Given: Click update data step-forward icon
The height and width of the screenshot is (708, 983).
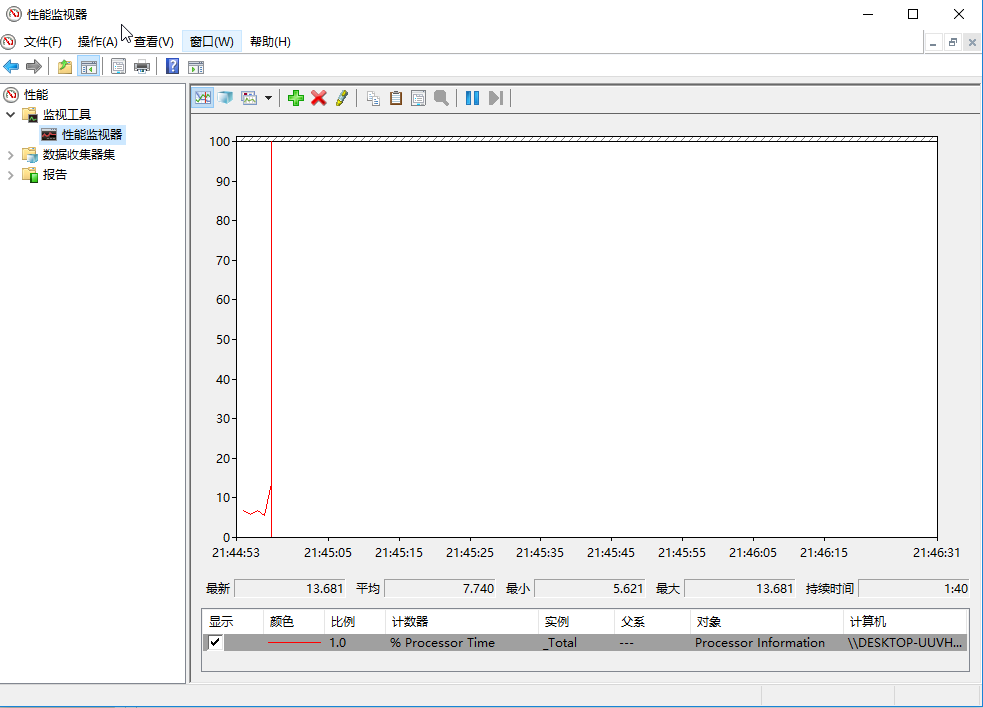Looking at the screenshot, I should (495, 98).
